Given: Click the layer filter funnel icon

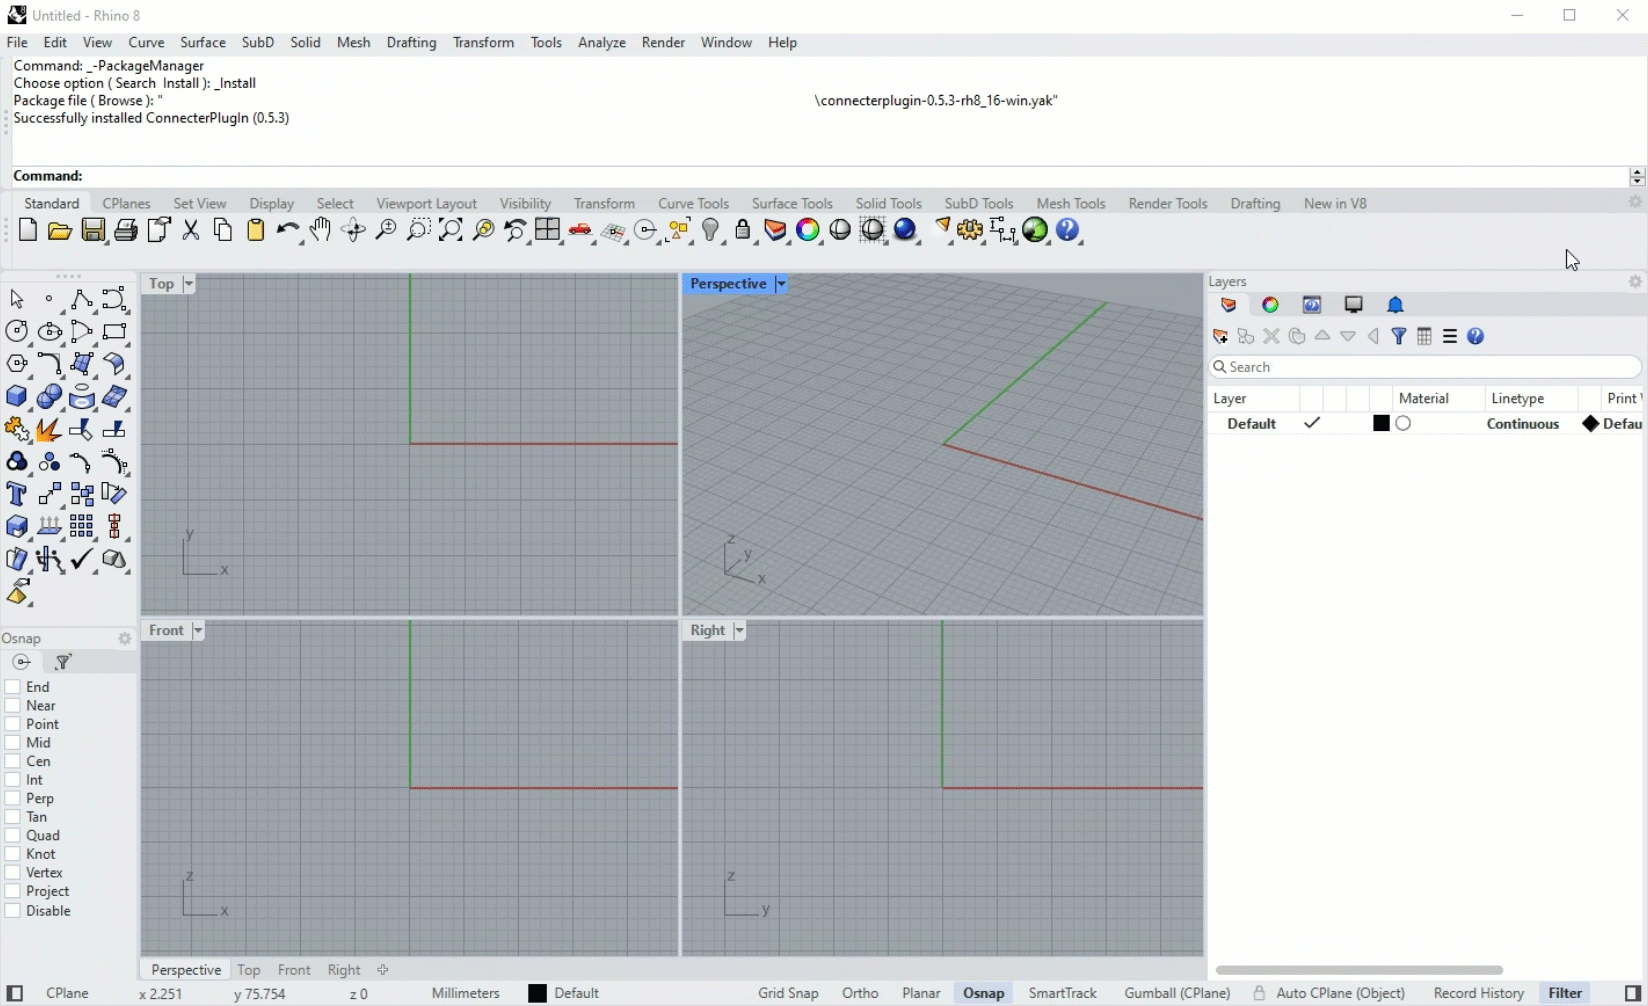Looking at the screenshot, I should (x=1399, y=336).
